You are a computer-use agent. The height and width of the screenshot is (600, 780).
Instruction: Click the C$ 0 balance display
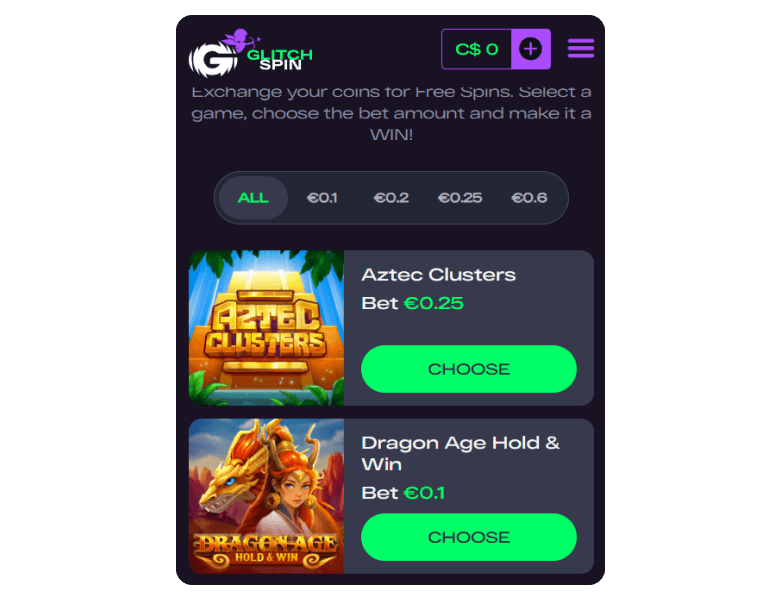pos(477,49)
